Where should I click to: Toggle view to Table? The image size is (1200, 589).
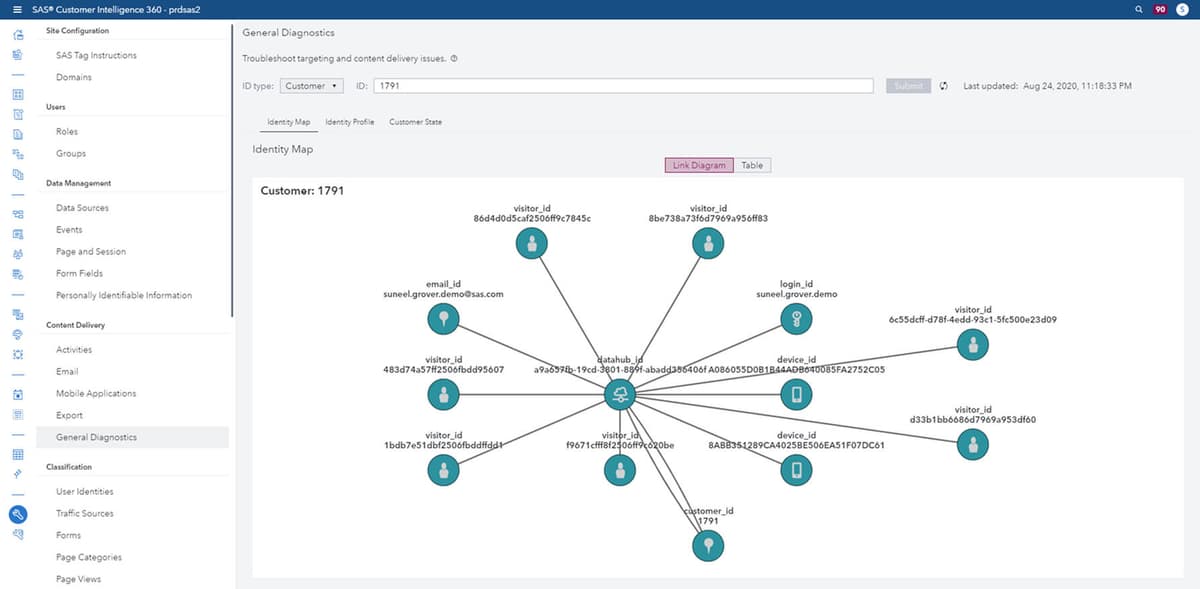click(752, 165)
